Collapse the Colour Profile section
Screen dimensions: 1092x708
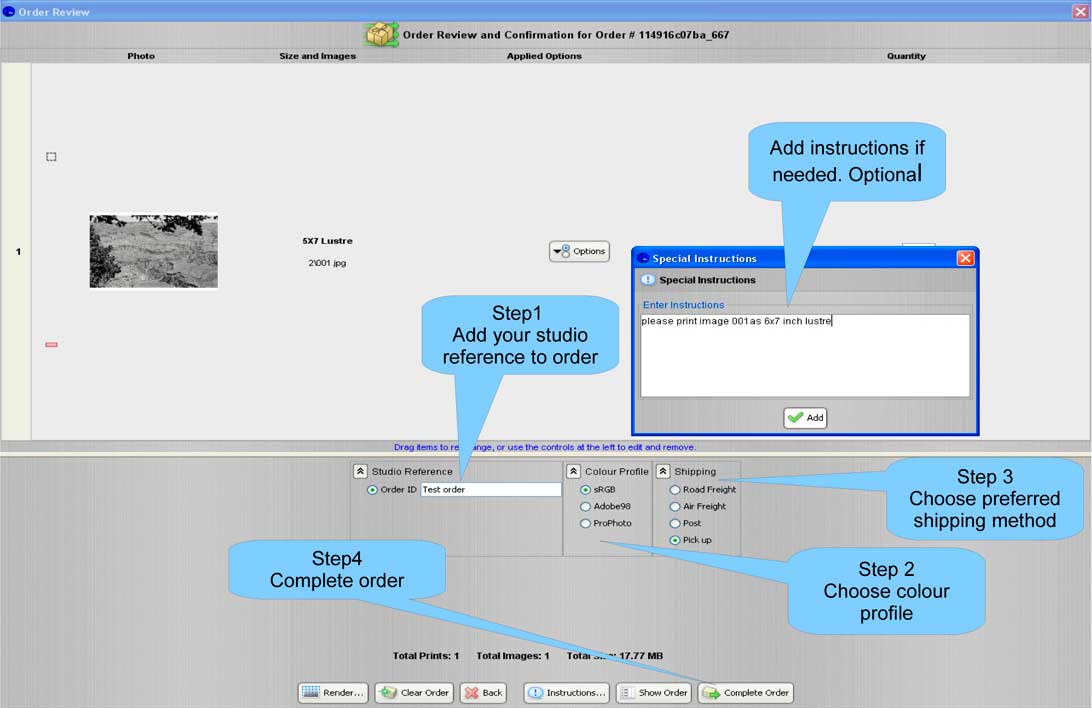(x=574, y=471)
